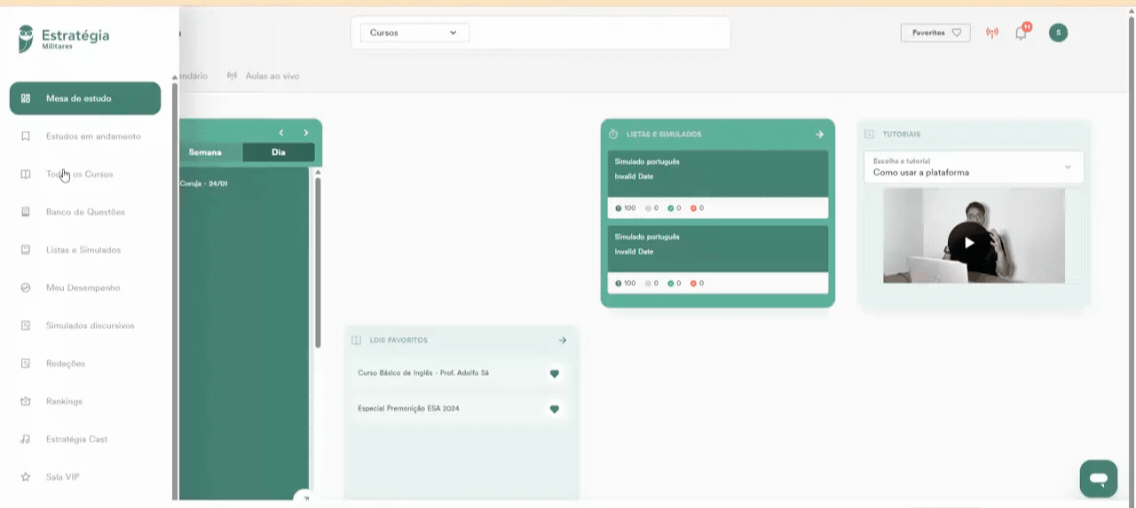
Task: Unfavorite Curso Básico de Inglês heart
Action: point(554,373)
